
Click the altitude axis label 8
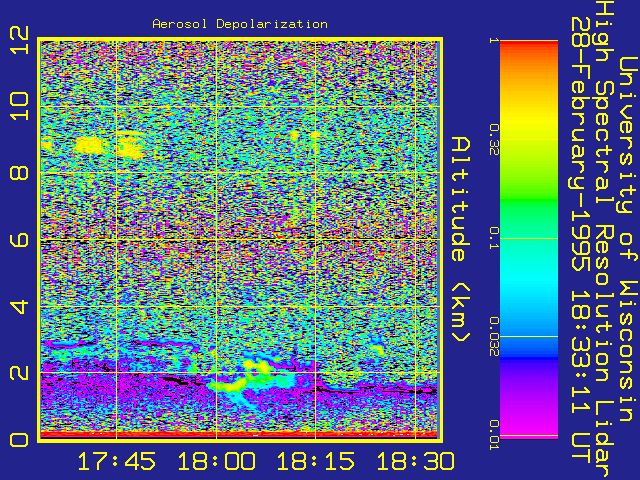coord(20,173)
